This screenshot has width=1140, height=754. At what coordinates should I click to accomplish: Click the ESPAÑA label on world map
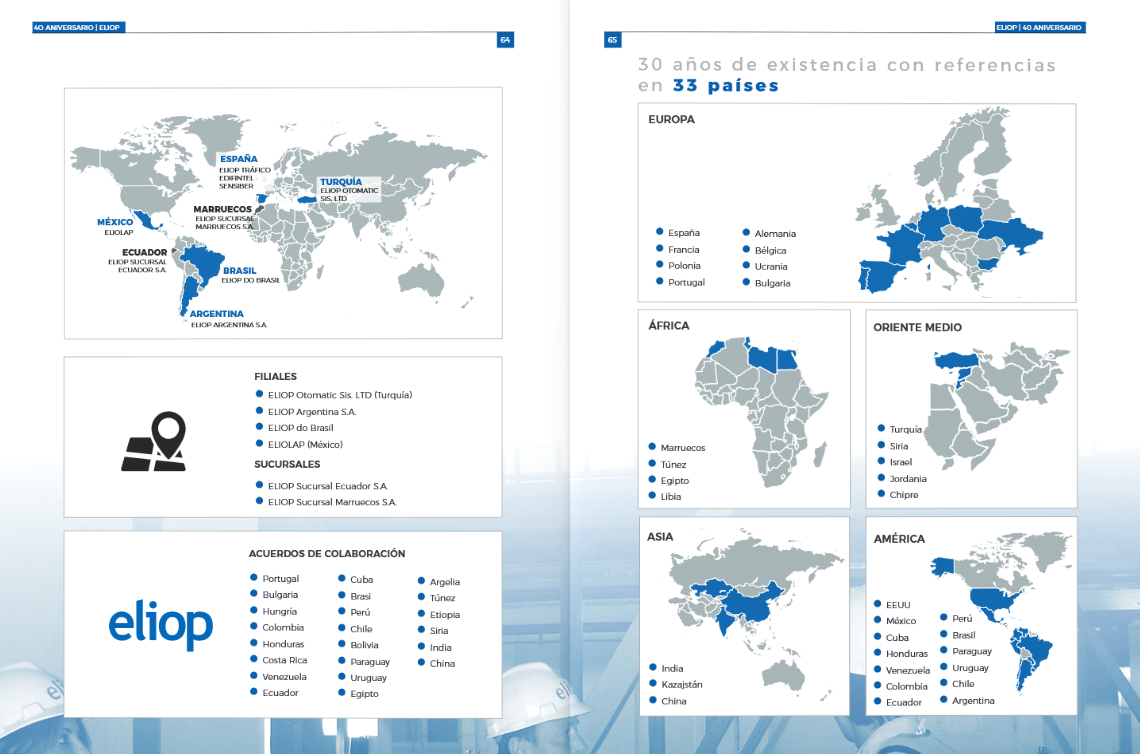(238, 159)
